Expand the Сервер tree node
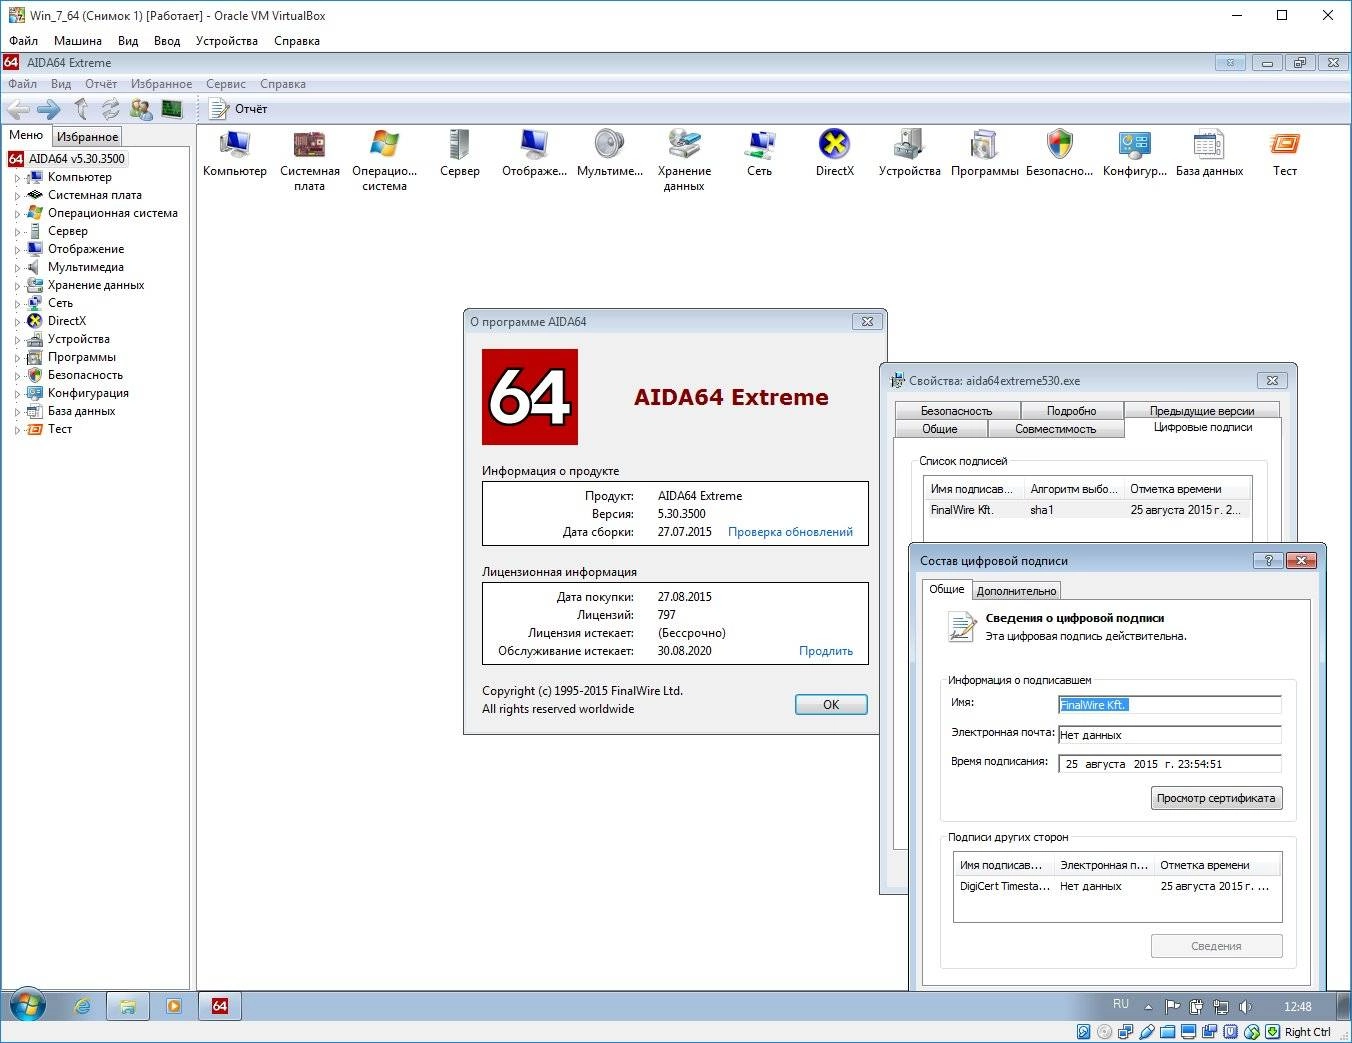Image resolution: width=1352 pixels, height=1043 pixels. [x=17, y=231]
